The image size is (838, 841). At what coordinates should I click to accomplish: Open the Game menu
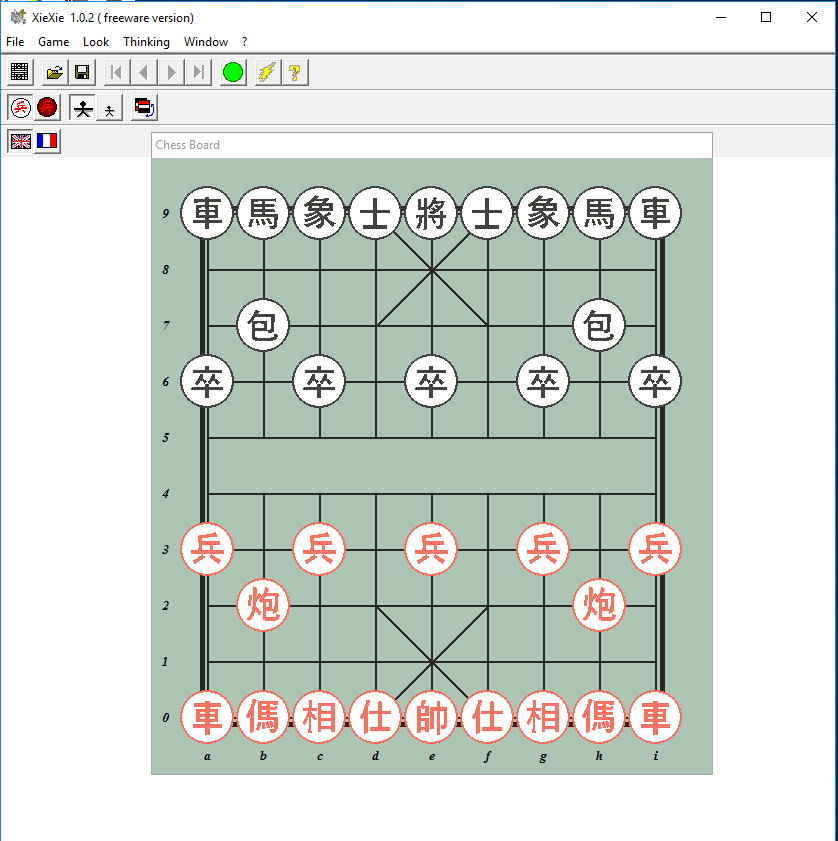click(54, 42)
